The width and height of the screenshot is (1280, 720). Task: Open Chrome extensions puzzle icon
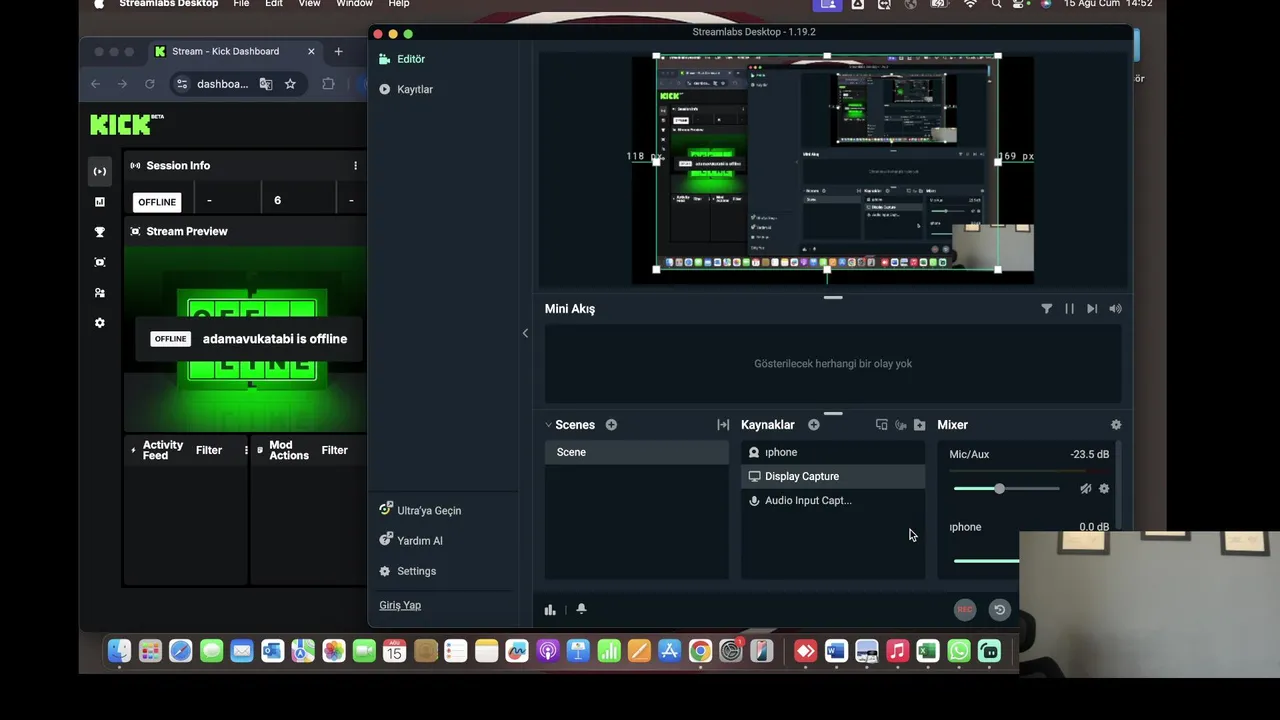[x=328, y=84]
